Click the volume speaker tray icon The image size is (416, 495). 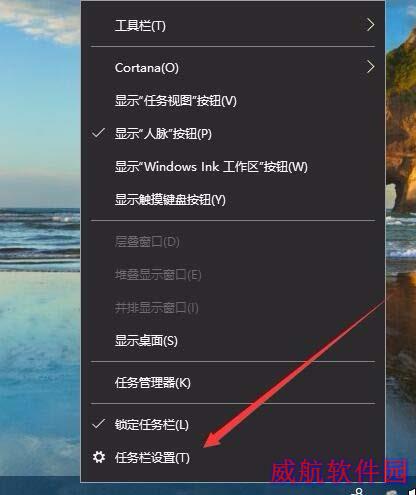tap(411, 492)
